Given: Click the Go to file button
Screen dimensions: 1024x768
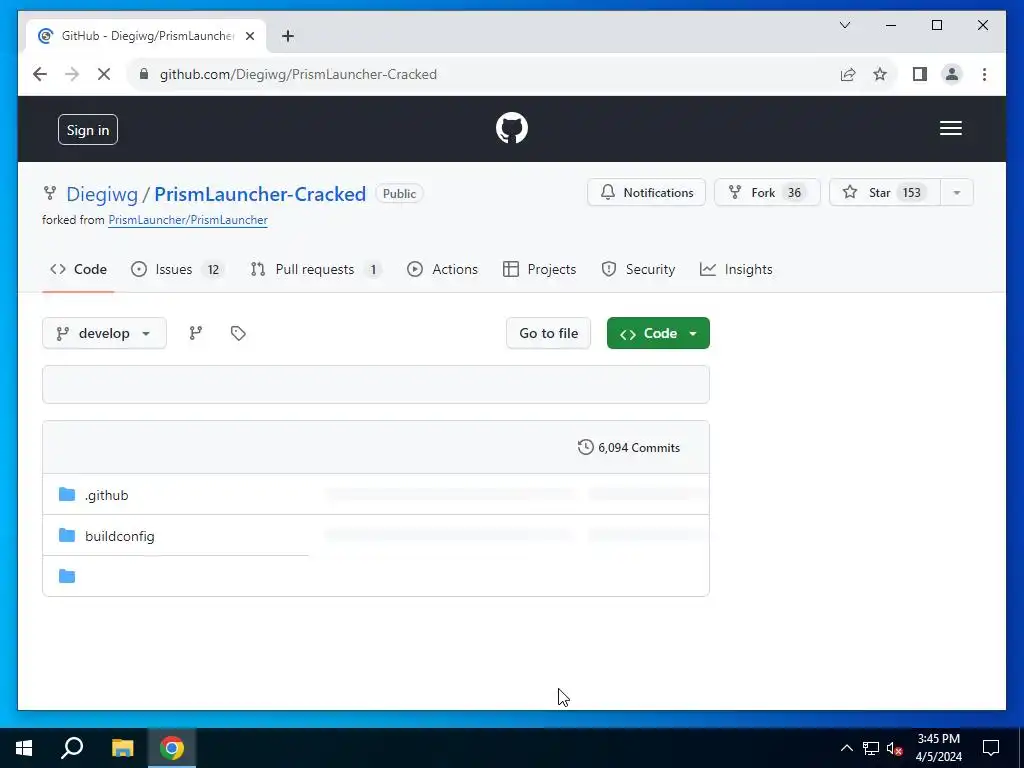Looking at the screenshot, I should tap(549, 333).
